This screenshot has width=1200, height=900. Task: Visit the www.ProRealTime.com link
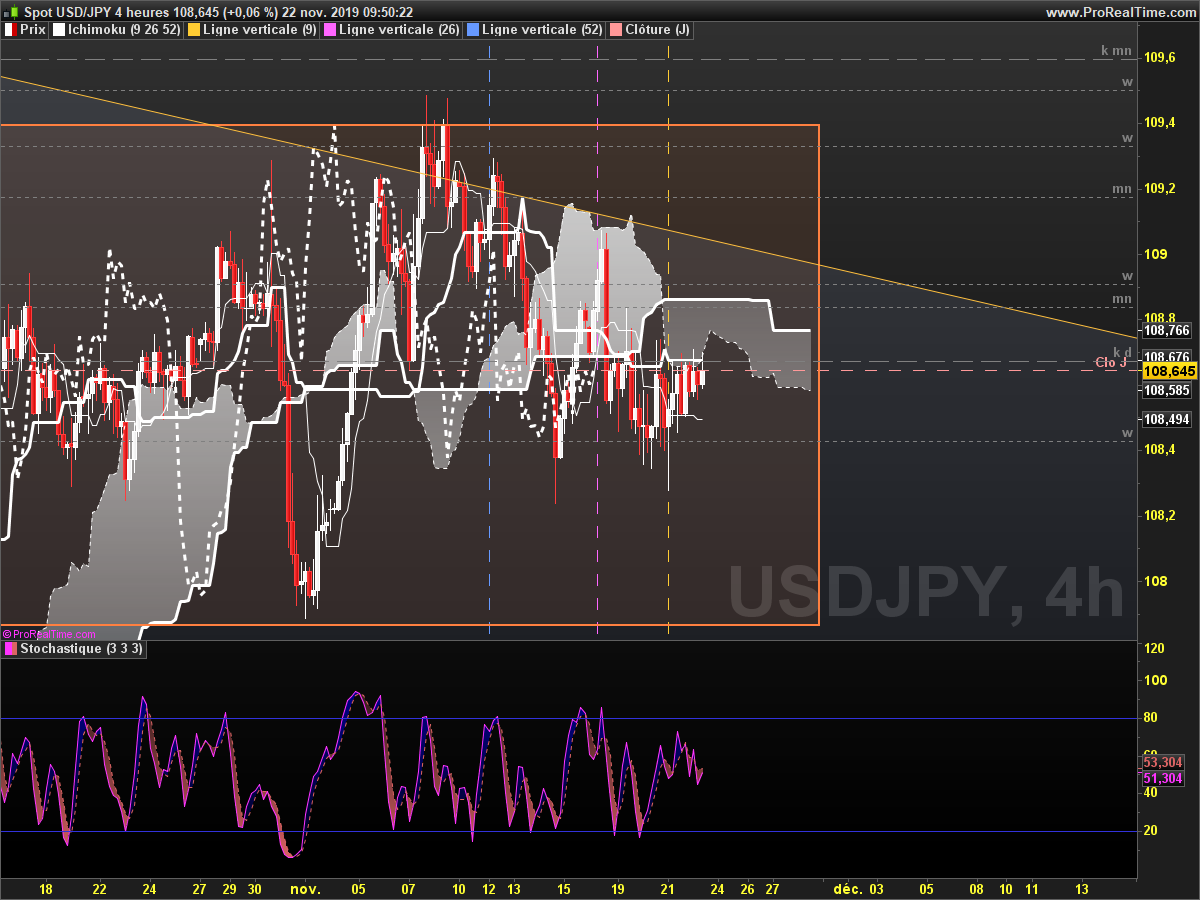pos(1119,12)
